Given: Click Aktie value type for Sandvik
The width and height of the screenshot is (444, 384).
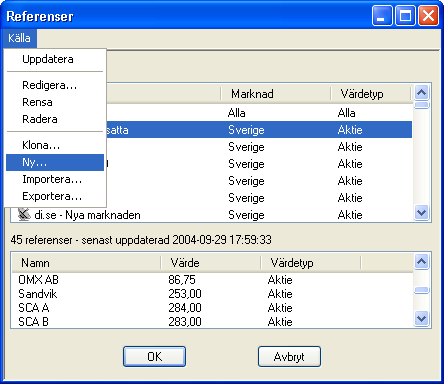Looking at the screenshot, I should 280,294.
